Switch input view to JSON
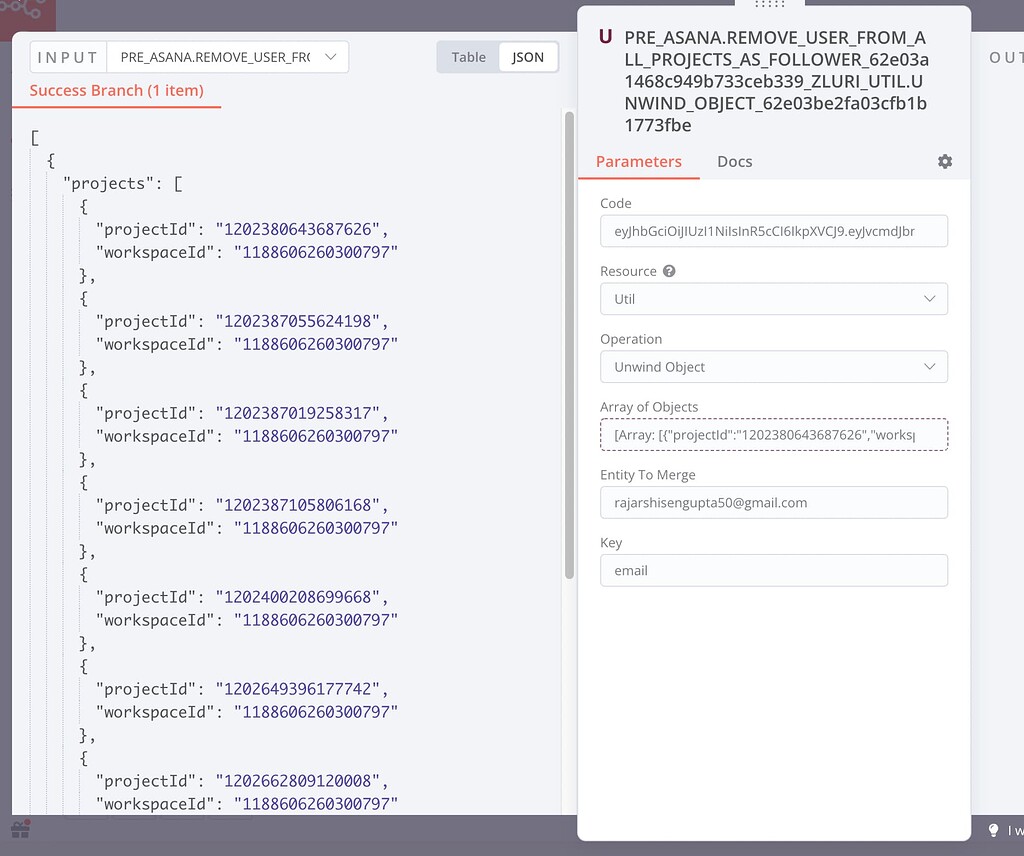 click(x=528, y=57)
